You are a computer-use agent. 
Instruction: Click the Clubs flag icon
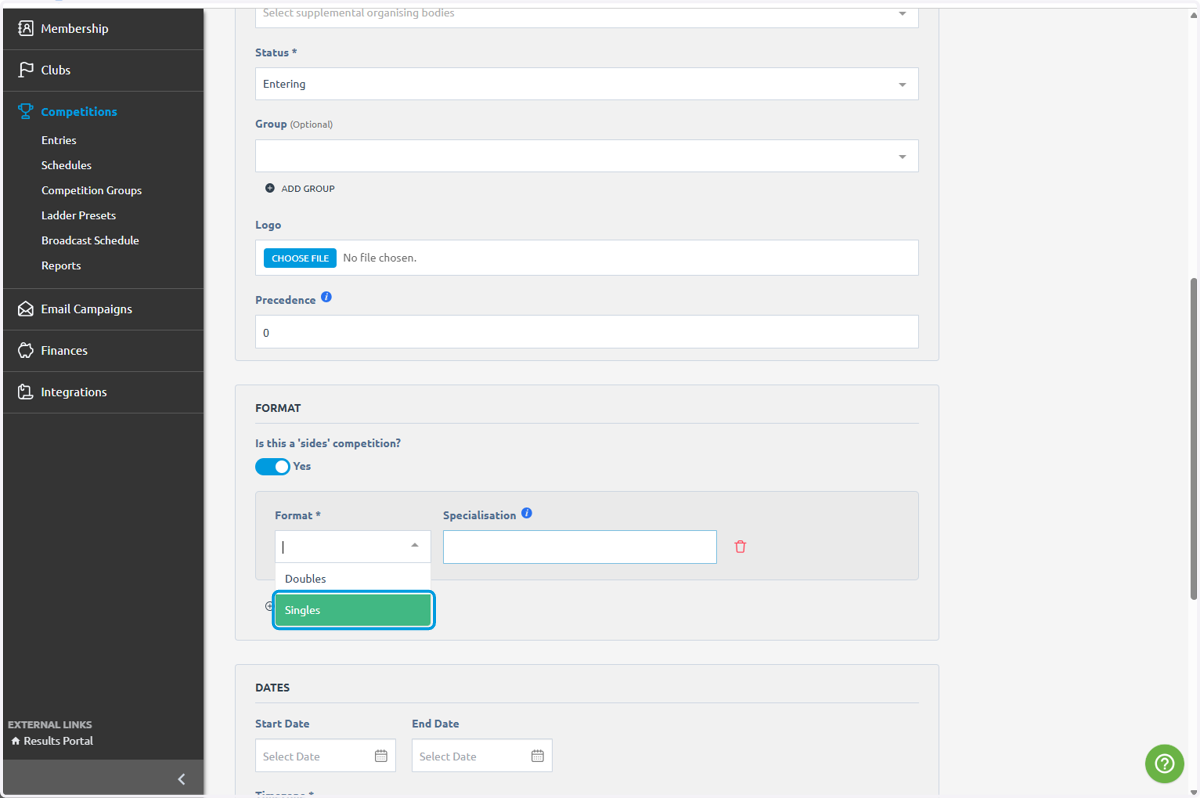click(26, 70)
